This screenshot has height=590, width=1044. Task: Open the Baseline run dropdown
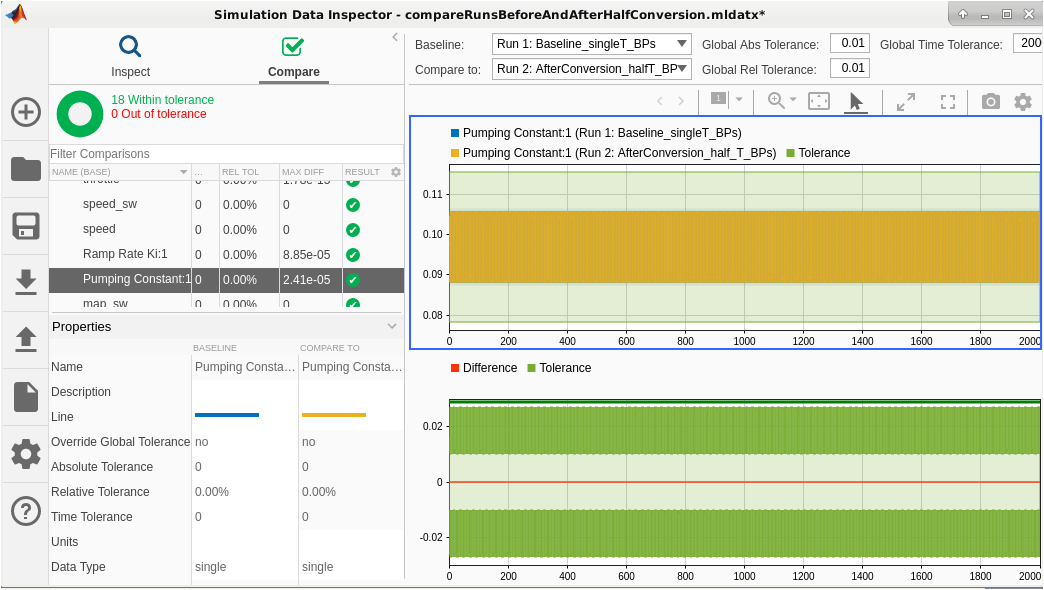(591, 44)
